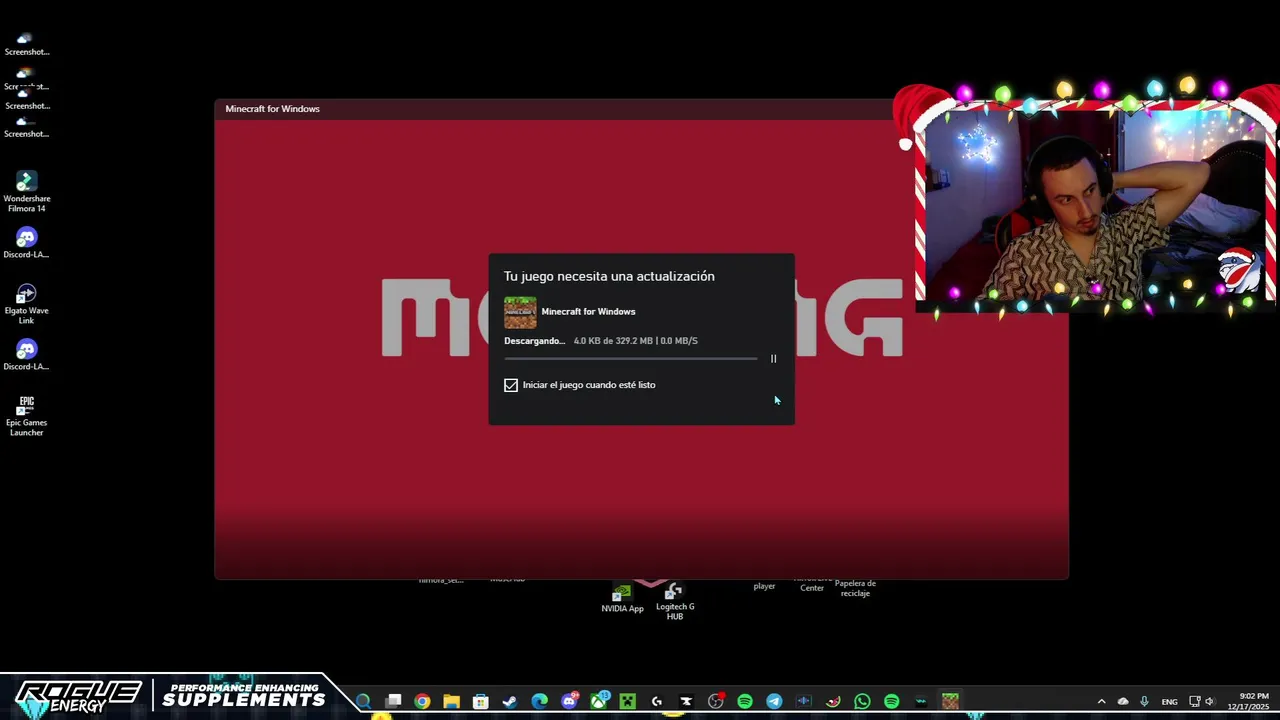The width and height of the screenshot is (1280, 720).
Task: Click the 'Descargando...' status label
Action: [534, 341]
